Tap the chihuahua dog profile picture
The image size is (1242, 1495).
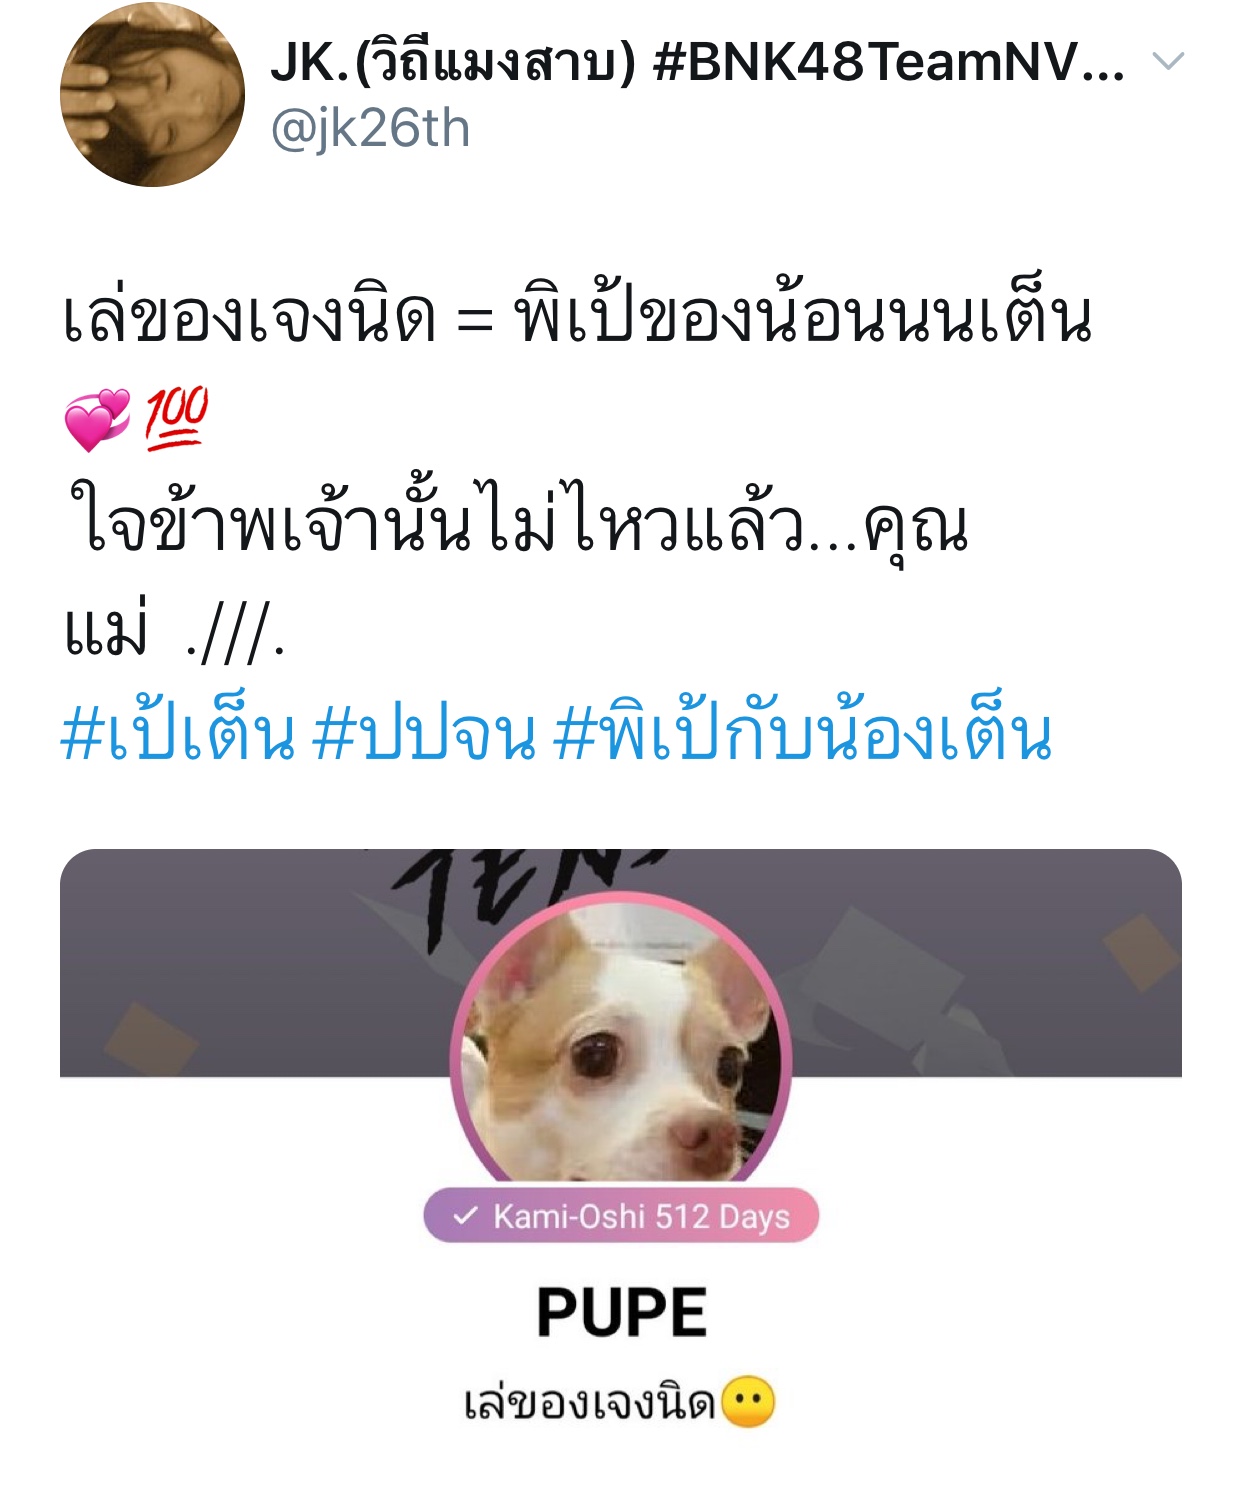click(x=621, y=1041)
